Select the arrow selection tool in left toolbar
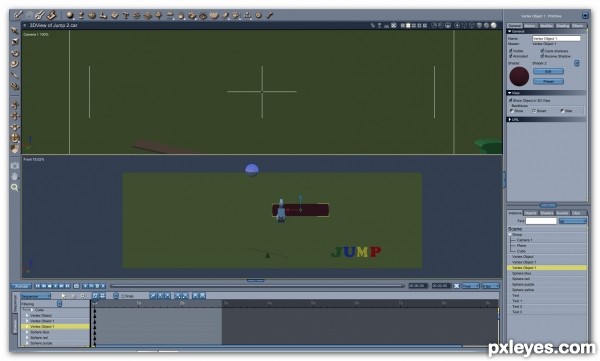600x361 pixels. [x=15, y=30]
